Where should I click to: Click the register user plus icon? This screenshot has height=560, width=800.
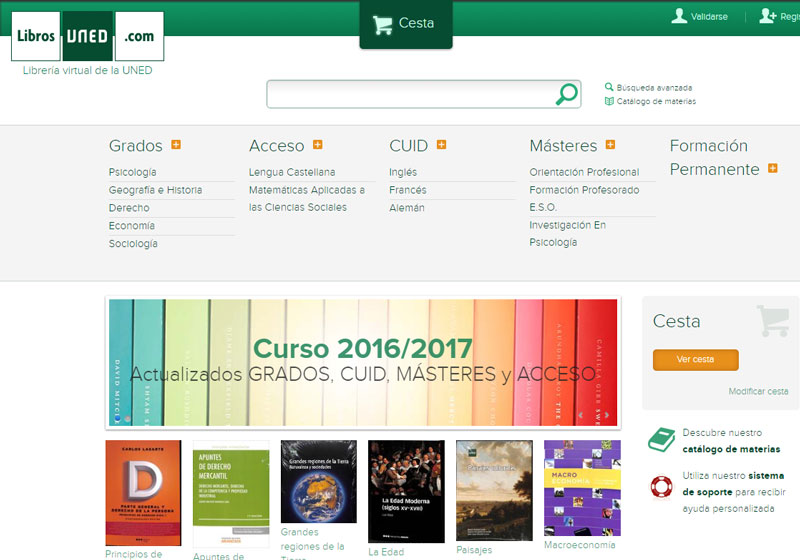pos(767,16)
